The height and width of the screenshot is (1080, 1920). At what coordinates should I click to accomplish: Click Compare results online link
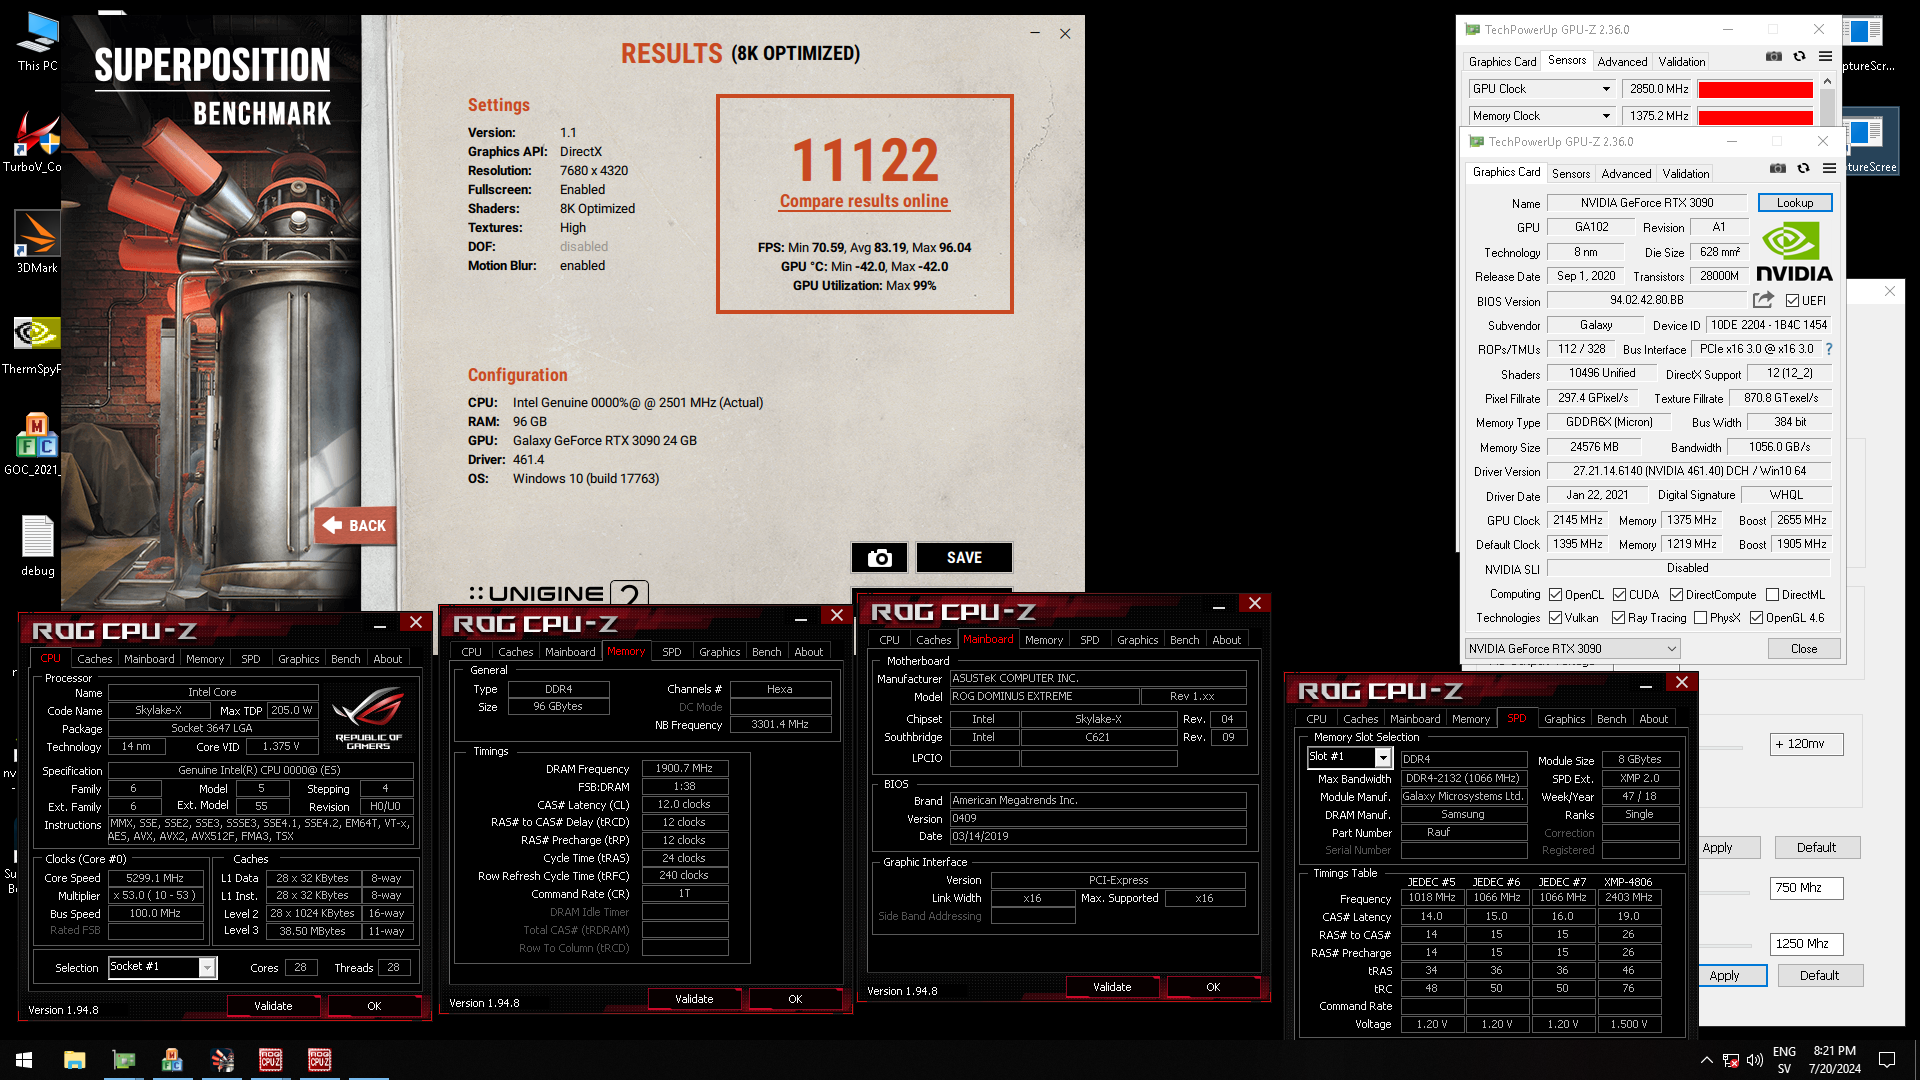coord(864,201)
